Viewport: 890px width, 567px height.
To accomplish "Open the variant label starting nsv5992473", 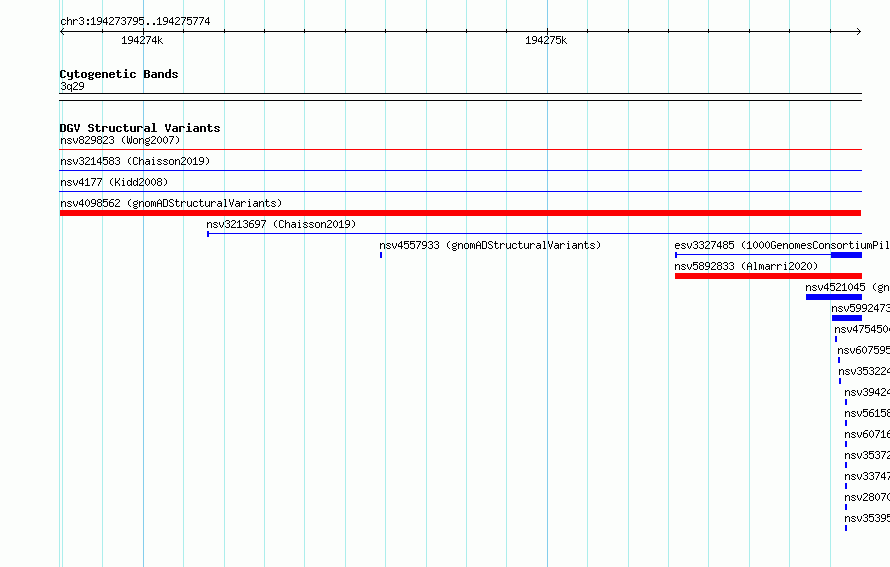I will pos(860,308).
